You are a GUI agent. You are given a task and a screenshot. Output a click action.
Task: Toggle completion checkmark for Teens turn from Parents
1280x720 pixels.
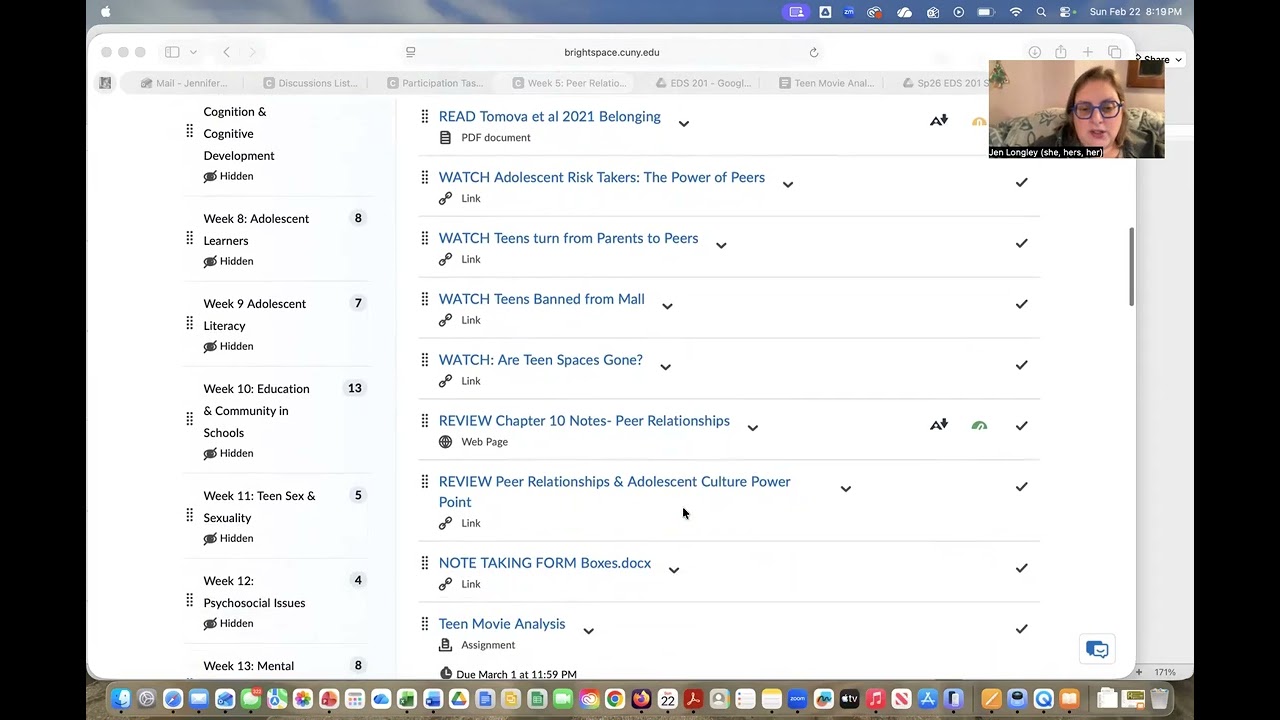[1021, 244]
